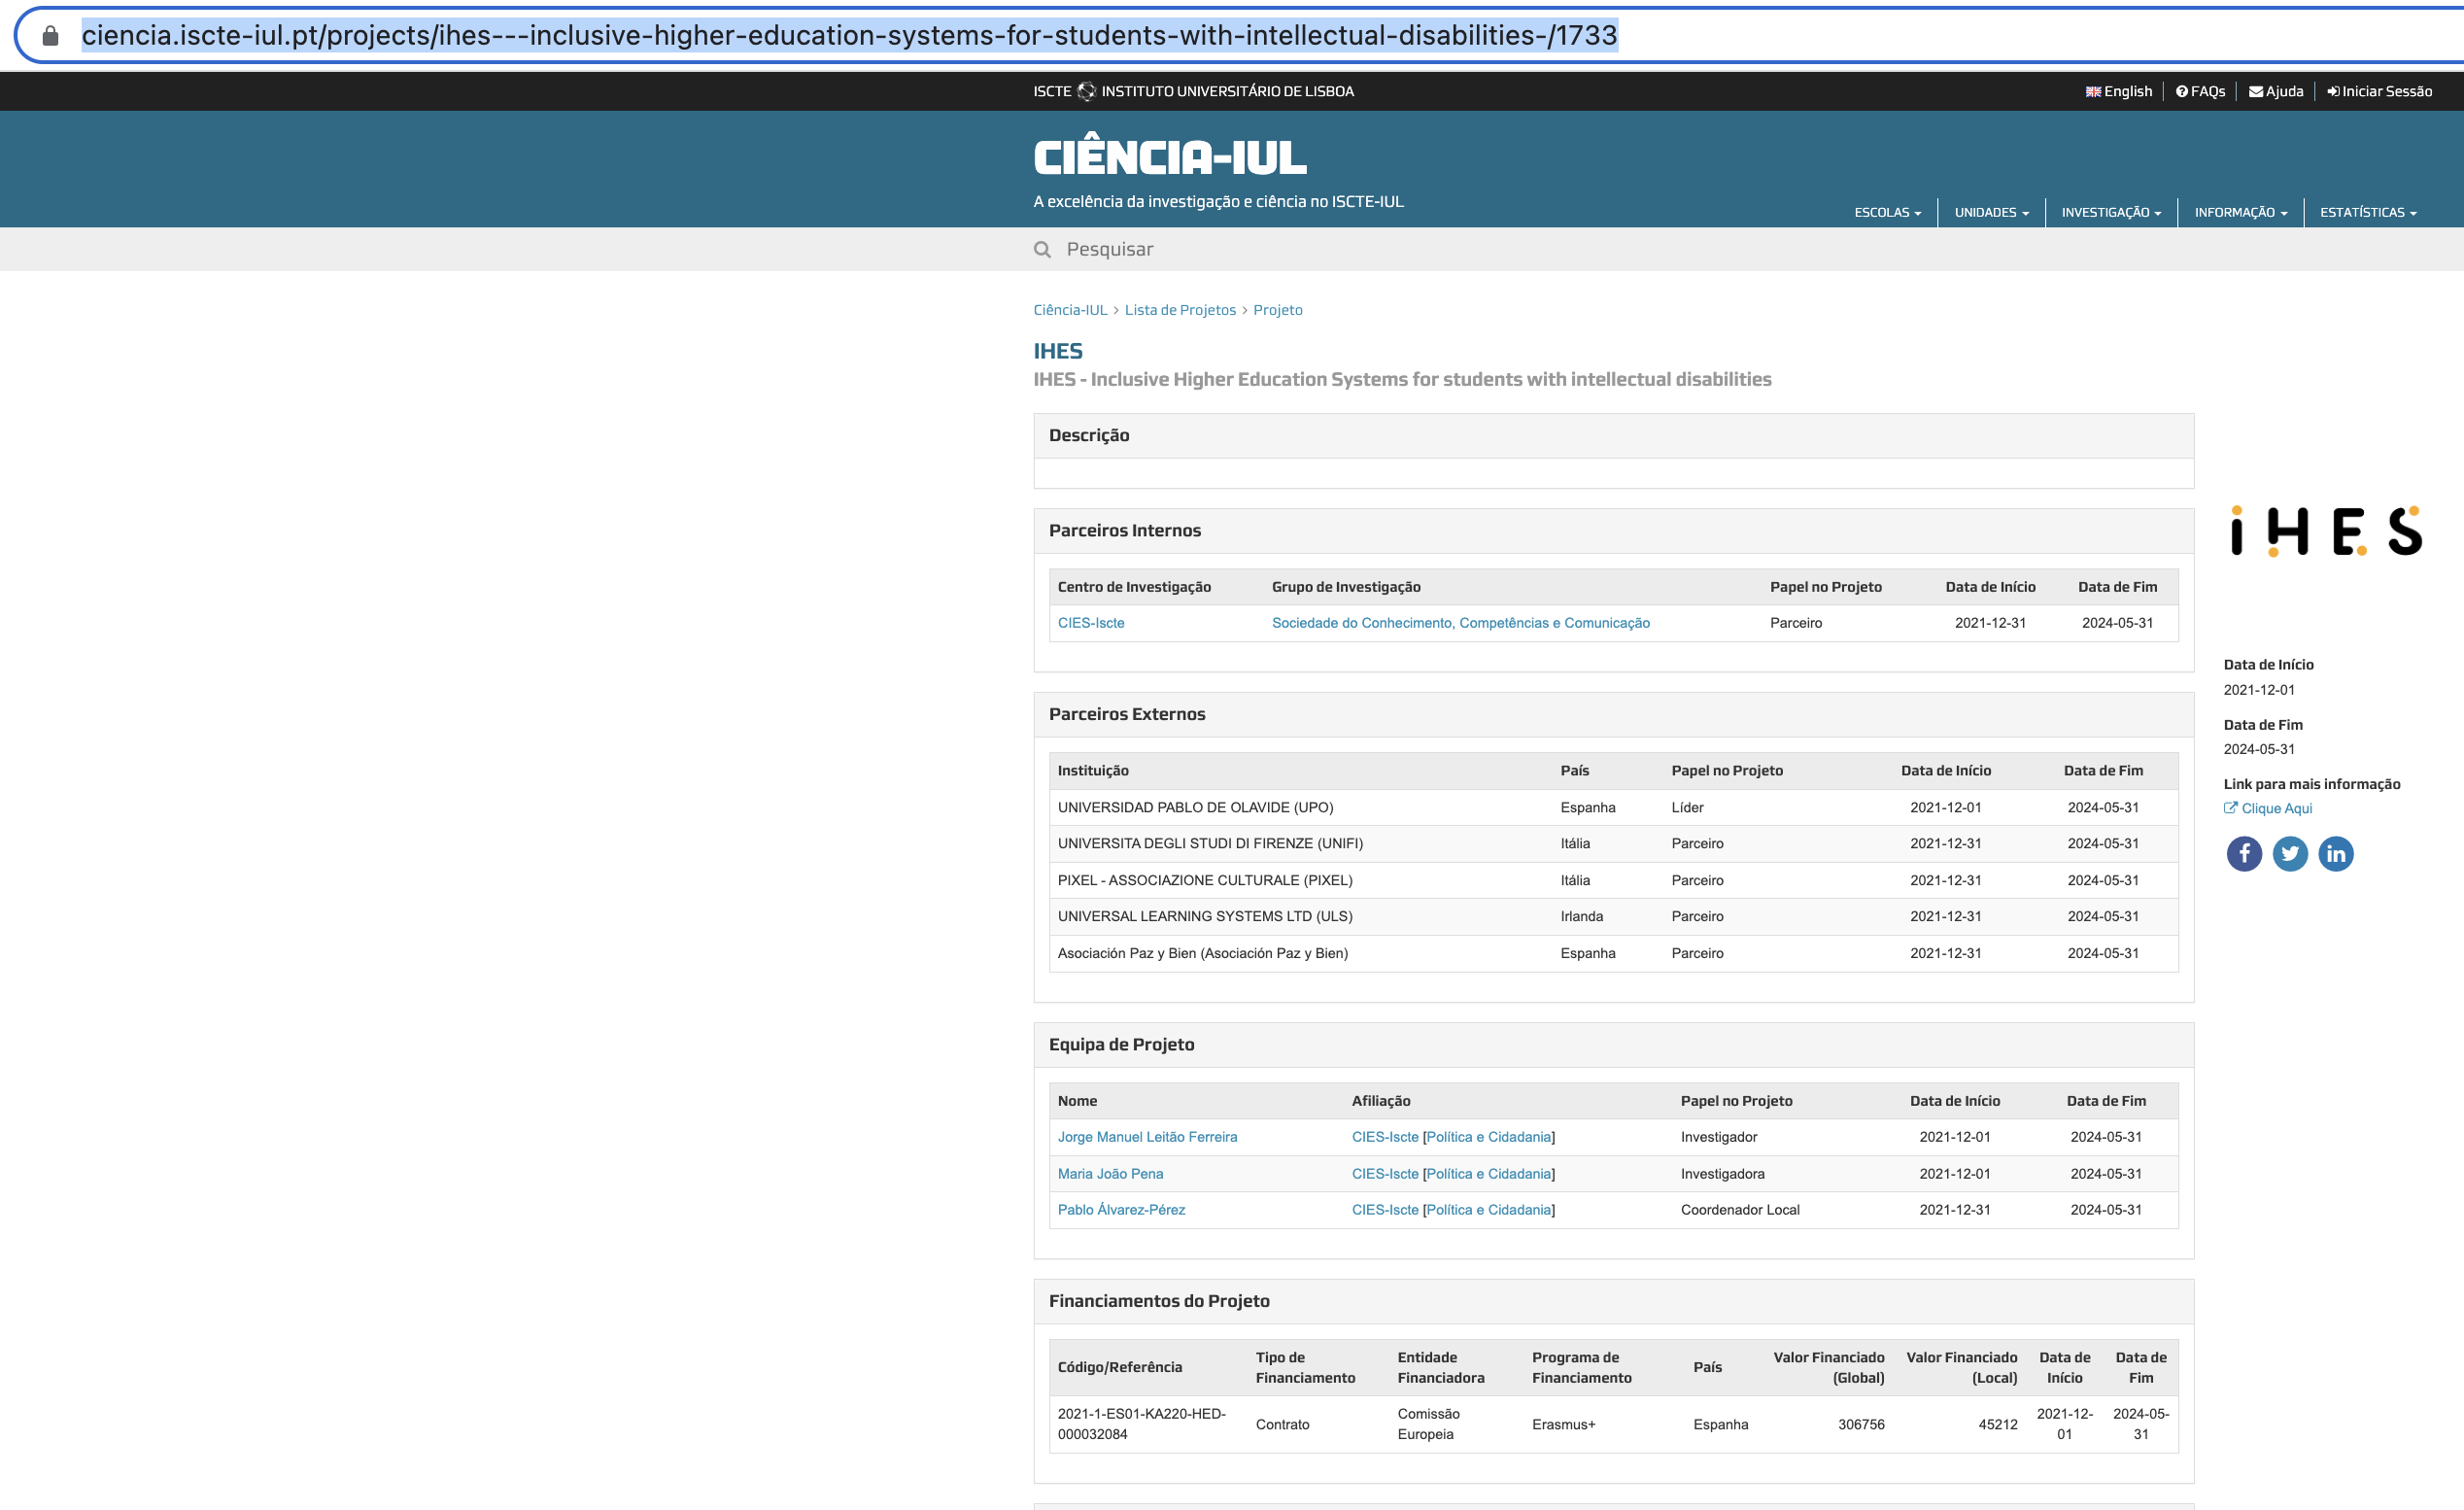Viewport: 2464px width, 1510px height.
Task: Click Coordenador Local role cell
Action: point(1740,1210)
